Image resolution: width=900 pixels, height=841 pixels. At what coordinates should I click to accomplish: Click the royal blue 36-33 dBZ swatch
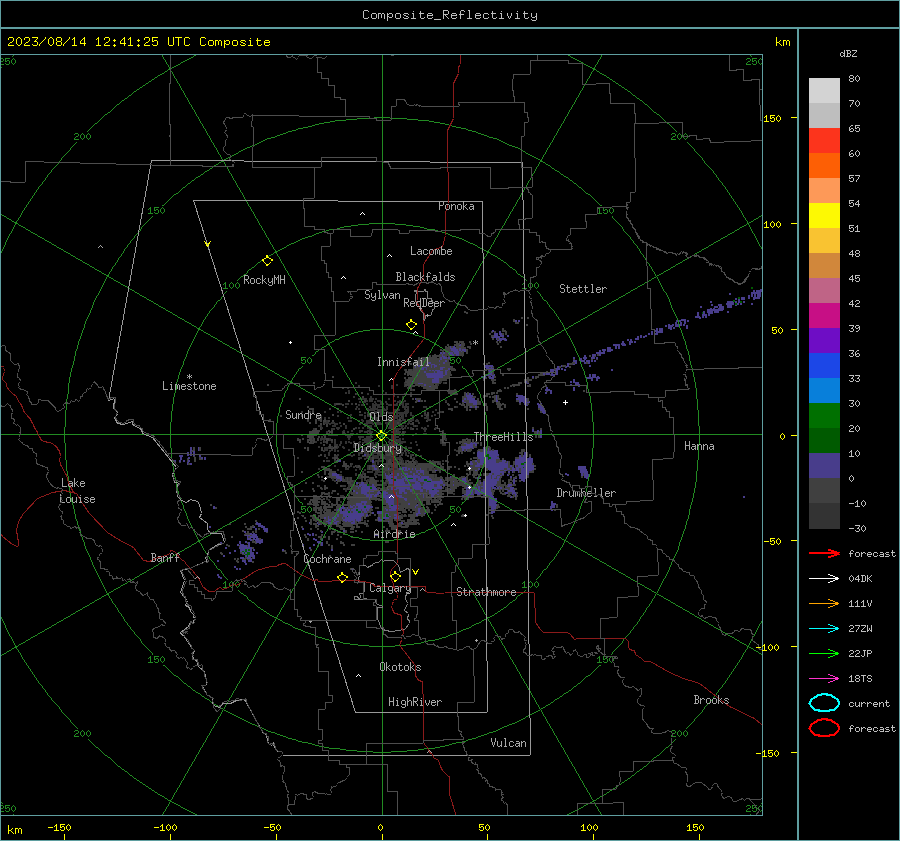(x=824, y=366)
